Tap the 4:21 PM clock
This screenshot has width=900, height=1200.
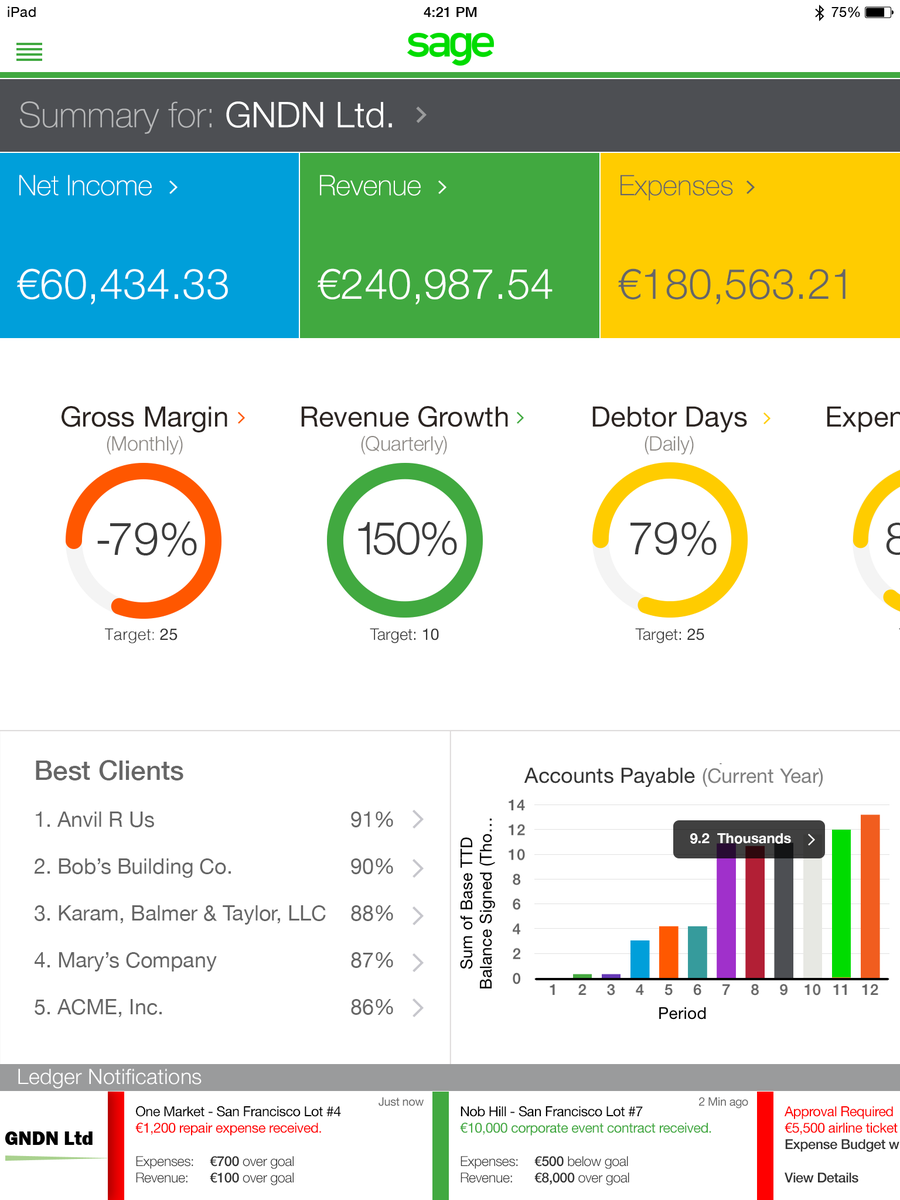(450, 12)
